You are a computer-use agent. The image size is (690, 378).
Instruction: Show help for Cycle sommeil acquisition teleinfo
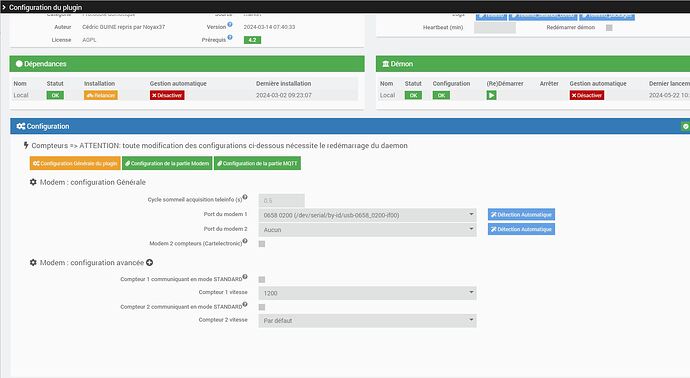(x=245, y=197)
